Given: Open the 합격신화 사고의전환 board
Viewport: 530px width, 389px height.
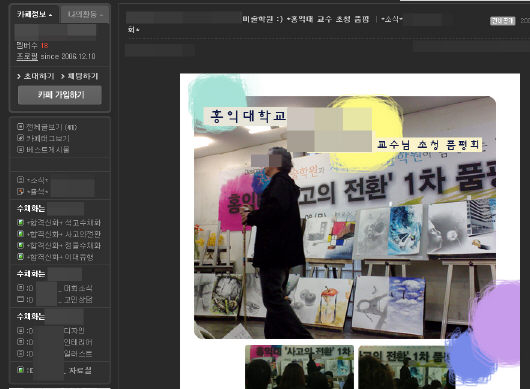Looking at the screenshot, I should point(64,234).
